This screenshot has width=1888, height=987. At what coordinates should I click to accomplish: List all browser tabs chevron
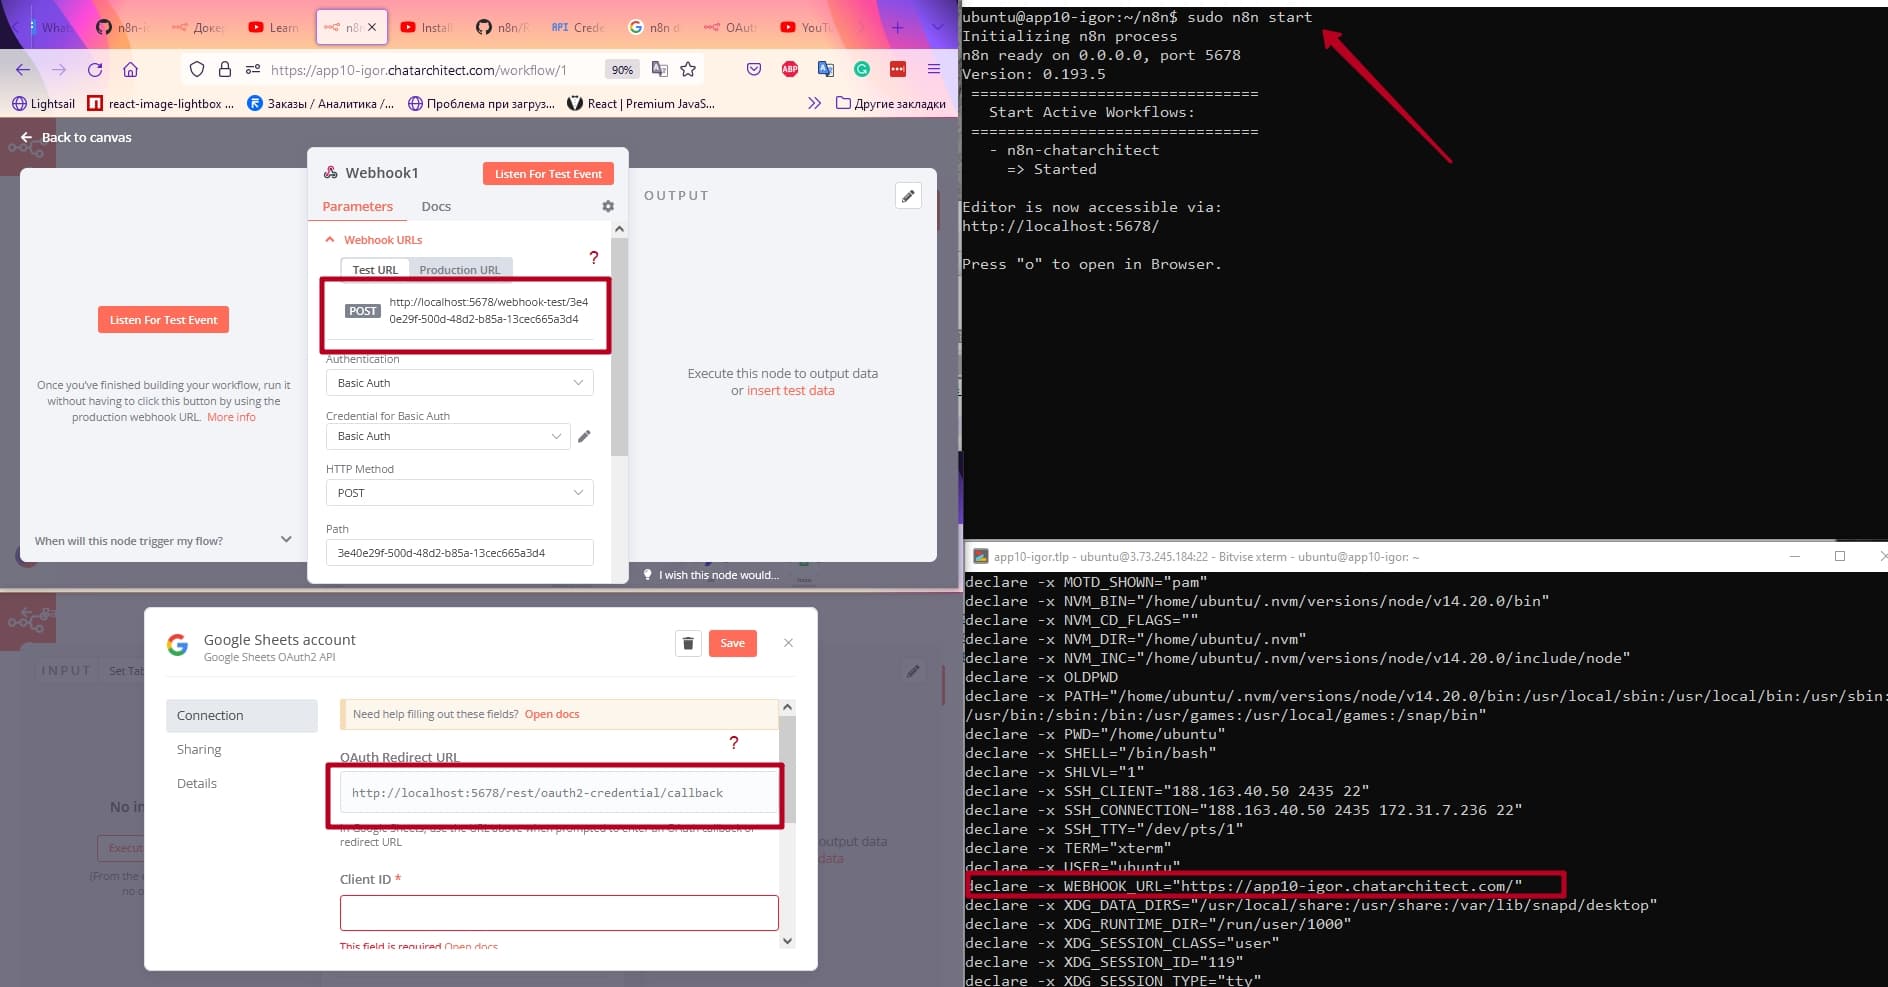pos(937,27)
